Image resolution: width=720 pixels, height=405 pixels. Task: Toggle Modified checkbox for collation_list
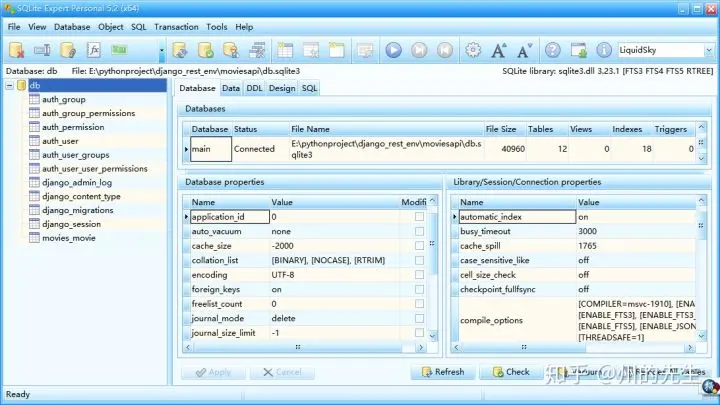tap(419, 260)
